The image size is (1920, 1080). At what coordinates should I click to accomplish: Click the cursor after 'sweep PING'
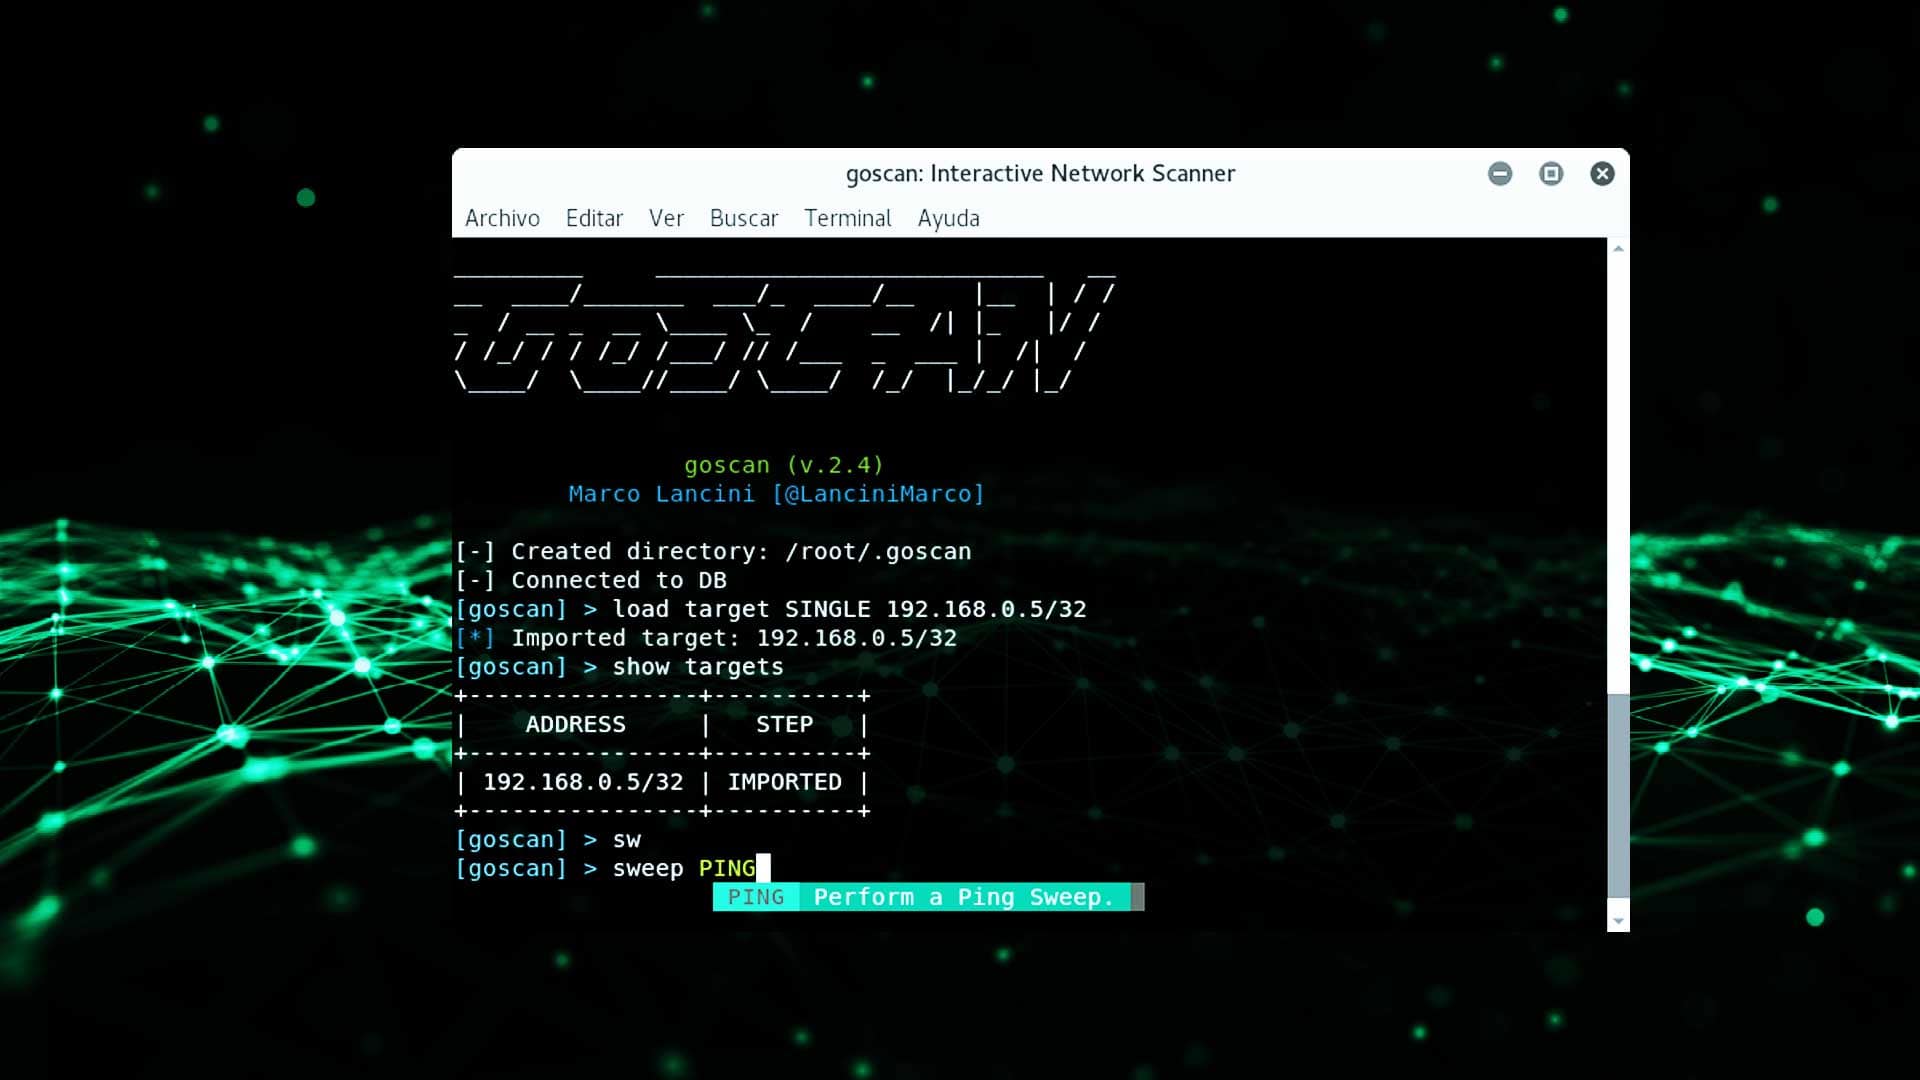(x=764, y=868)
